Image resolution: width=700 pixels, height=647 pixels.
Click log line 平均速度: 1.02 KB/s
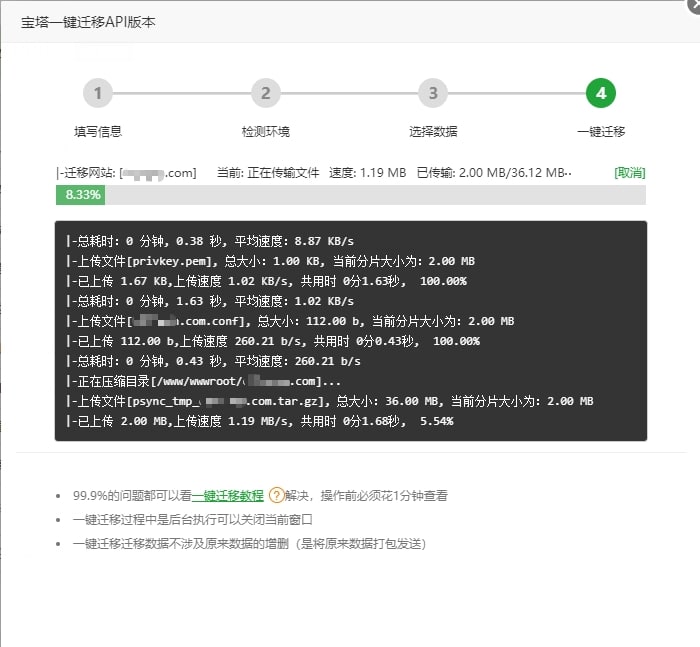pos(210,301)
